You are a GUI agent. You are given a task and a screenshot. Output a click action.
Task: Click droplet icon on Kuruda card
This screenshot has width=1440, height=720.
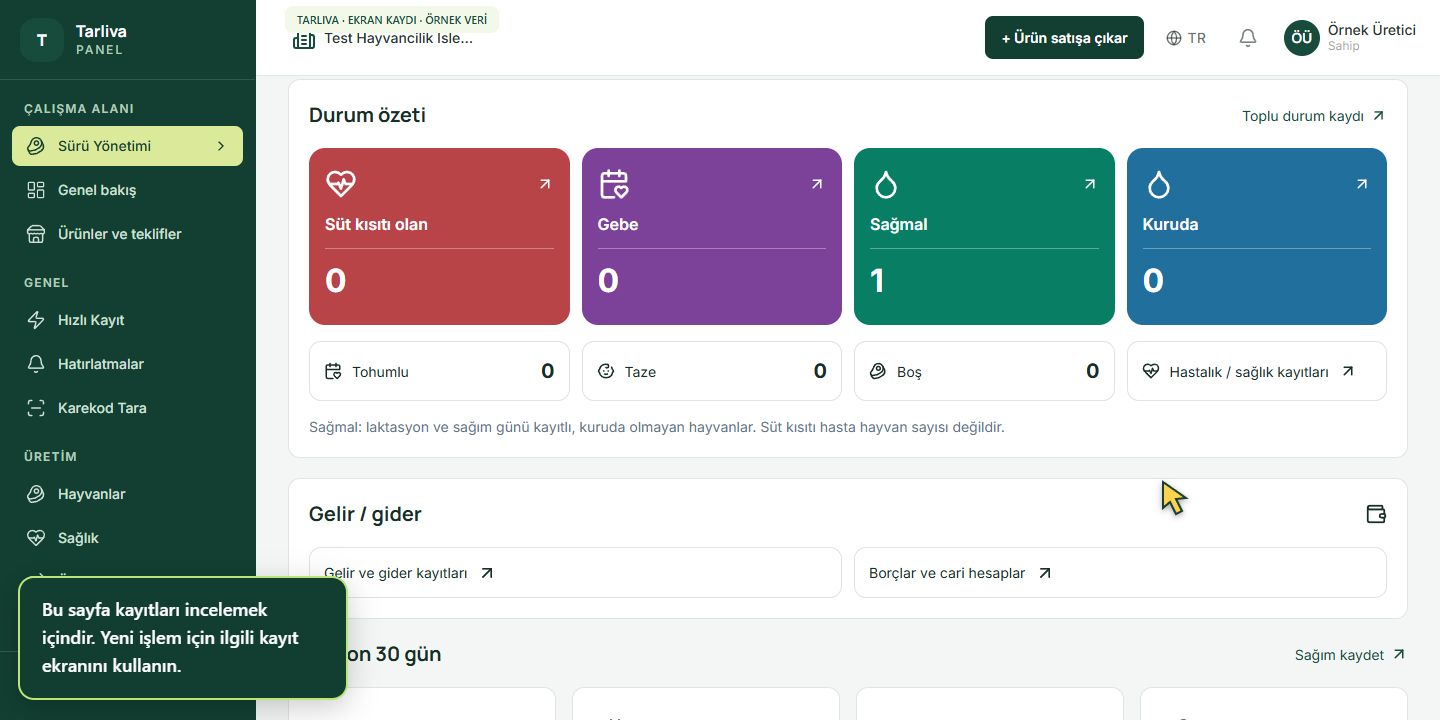tap(1158, 184)
